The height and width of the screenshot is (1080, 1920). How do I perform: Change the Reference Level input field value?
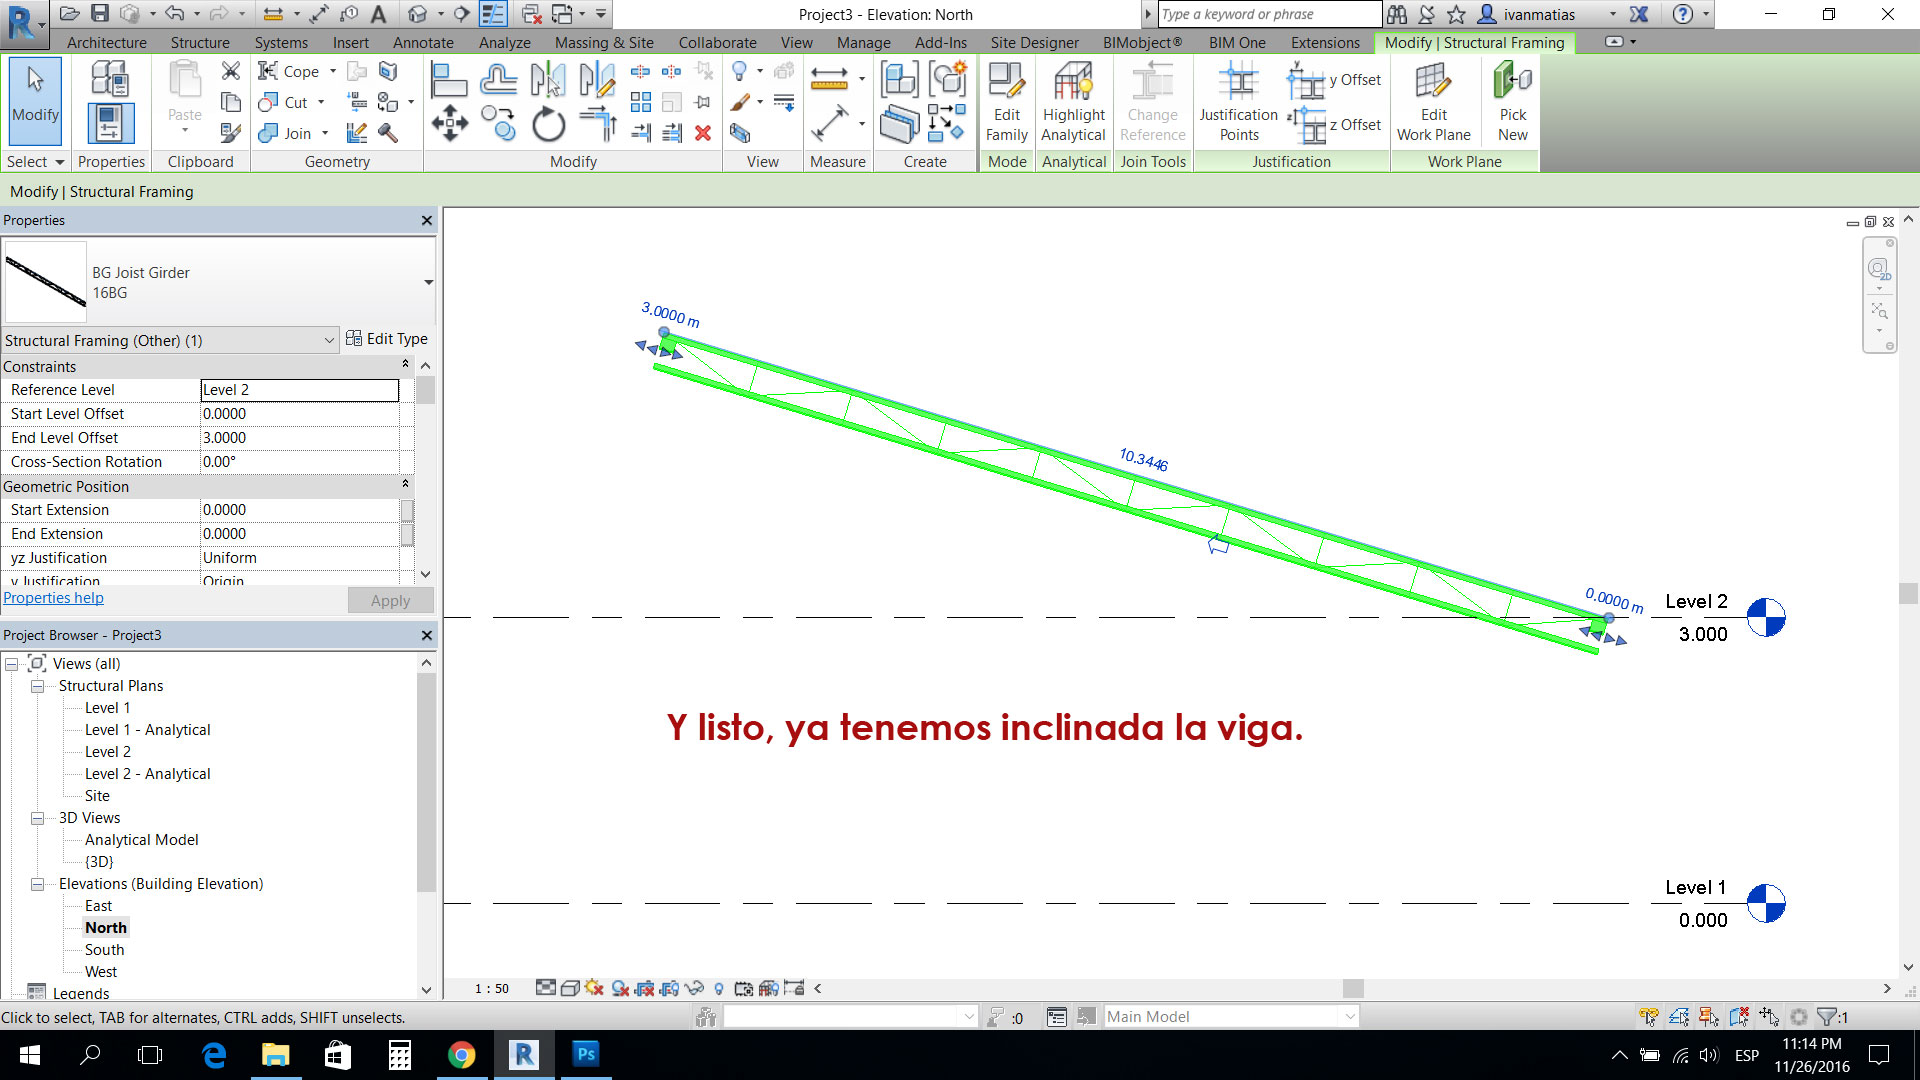point(299,390)
